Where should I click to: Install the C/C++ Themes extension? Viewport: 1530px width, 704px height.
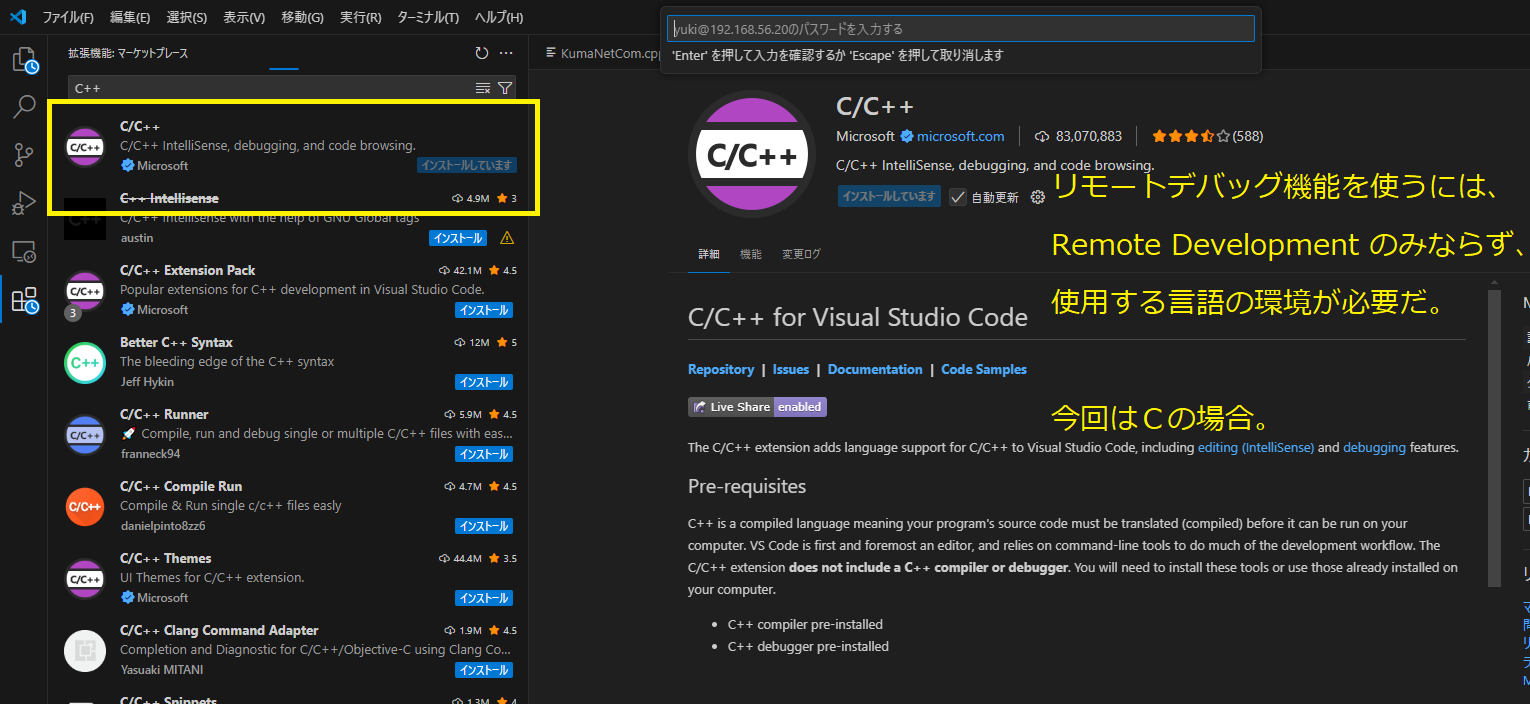click(x=484, y=598)
